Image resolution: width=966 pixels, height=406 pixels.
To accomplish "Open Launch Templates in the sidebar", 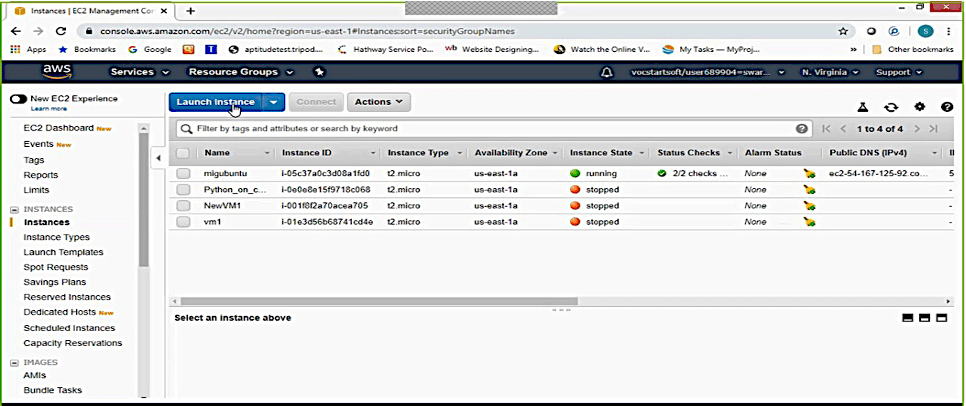I will (x=63, y=252).
